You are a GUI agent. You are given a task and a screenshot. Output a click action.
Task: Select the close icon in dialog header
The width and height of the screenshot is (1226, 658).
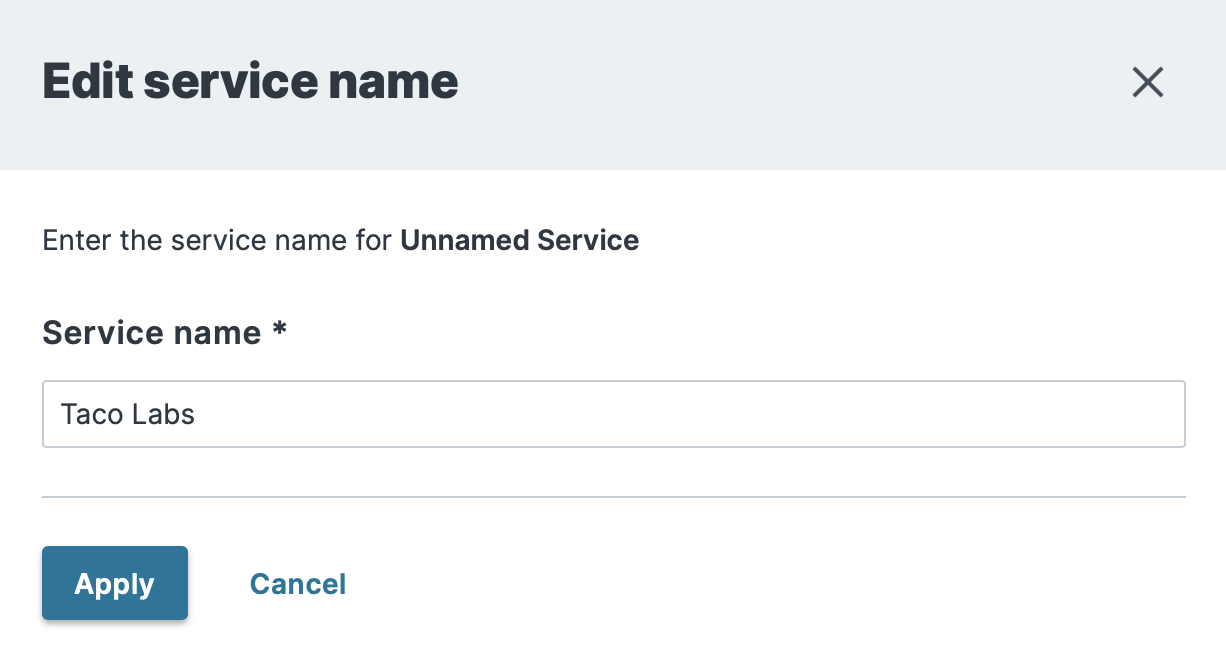tap(1147, 83)
